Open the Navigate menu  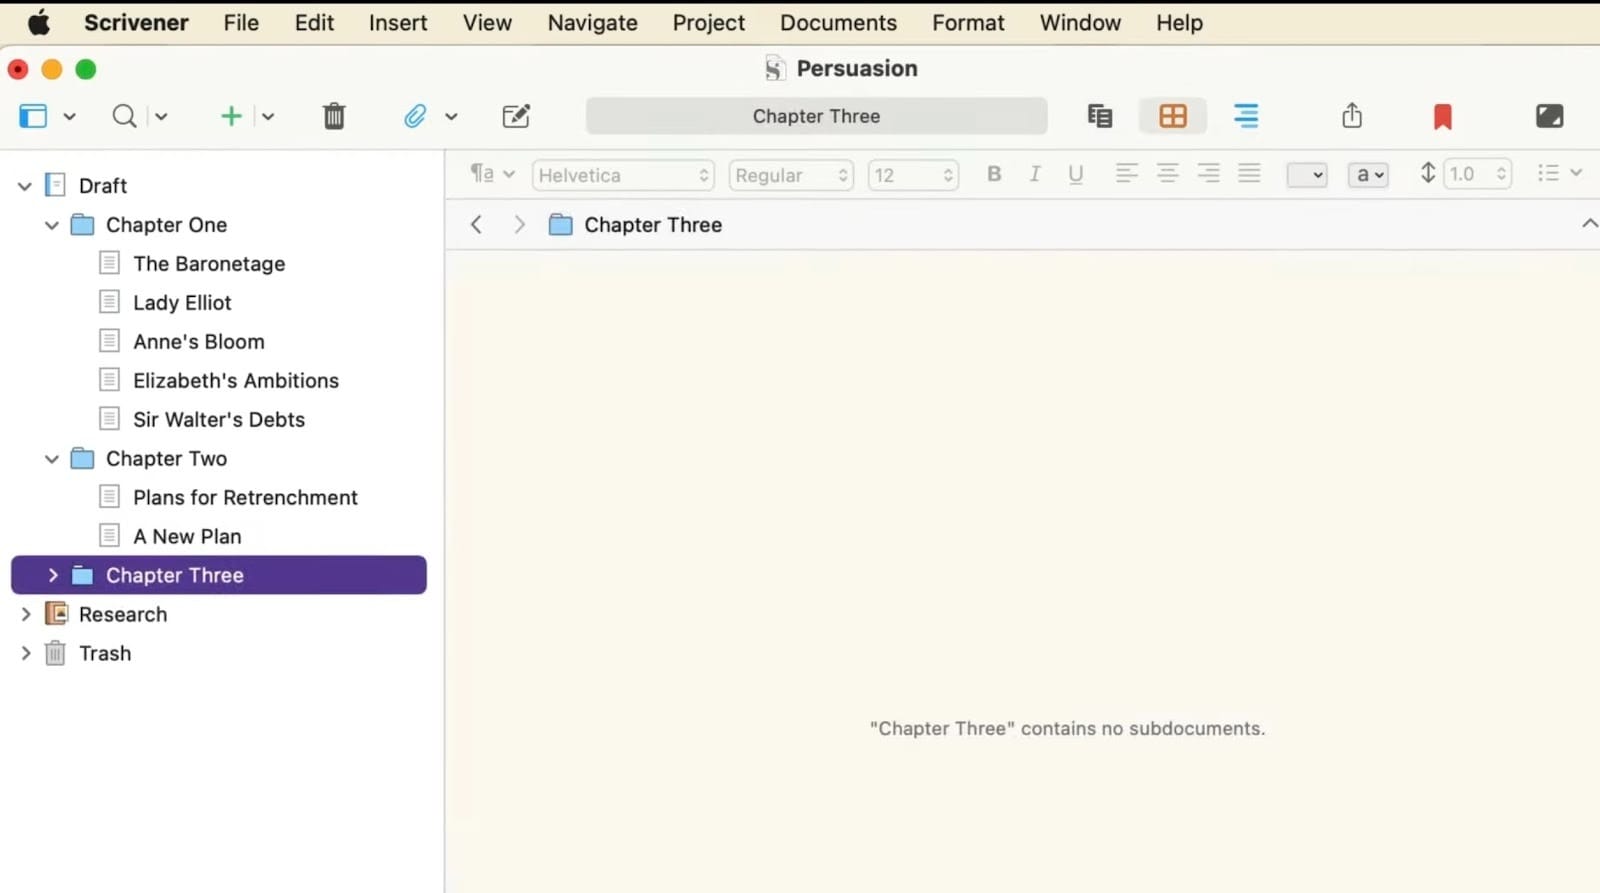click(x=592, y=23)
